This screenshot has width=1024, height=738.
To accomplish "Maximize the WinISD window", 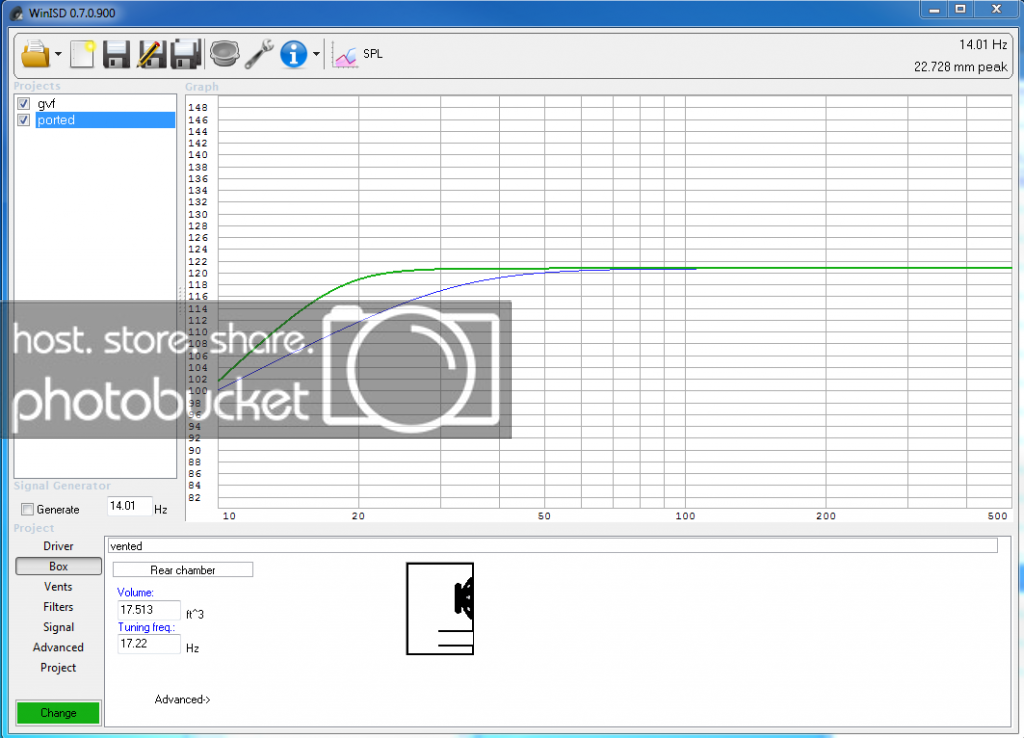I will pos(960,9).
